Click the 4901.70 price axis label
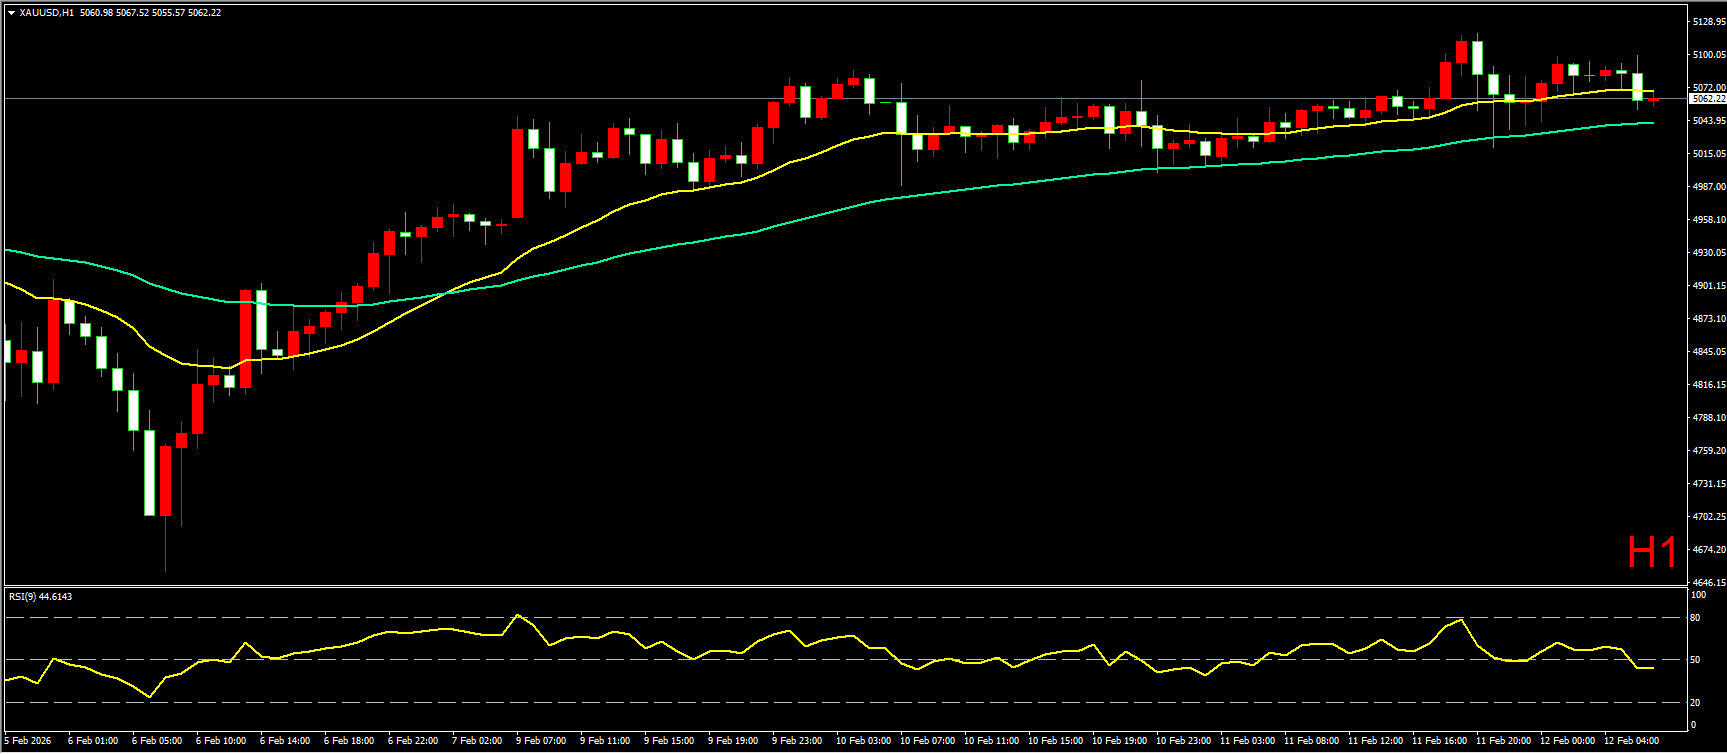This screenshot has height=754, width=1727. click(x=1708, y=286)
